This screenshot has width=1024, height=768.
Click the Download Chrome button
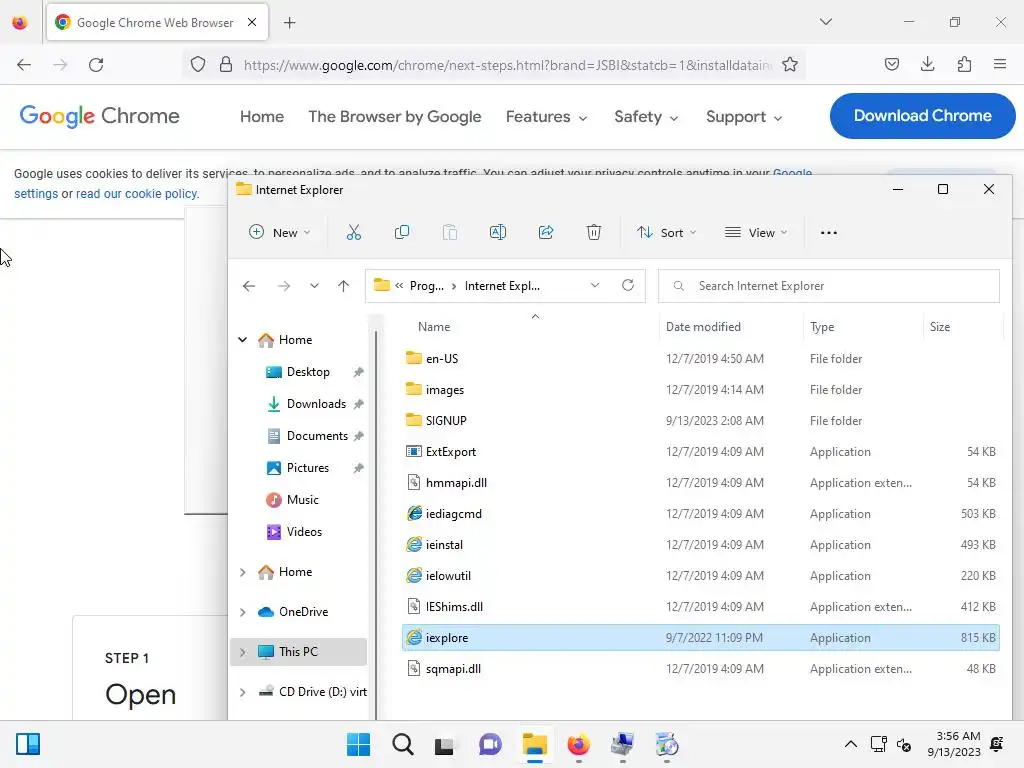[x=922, y=116]
